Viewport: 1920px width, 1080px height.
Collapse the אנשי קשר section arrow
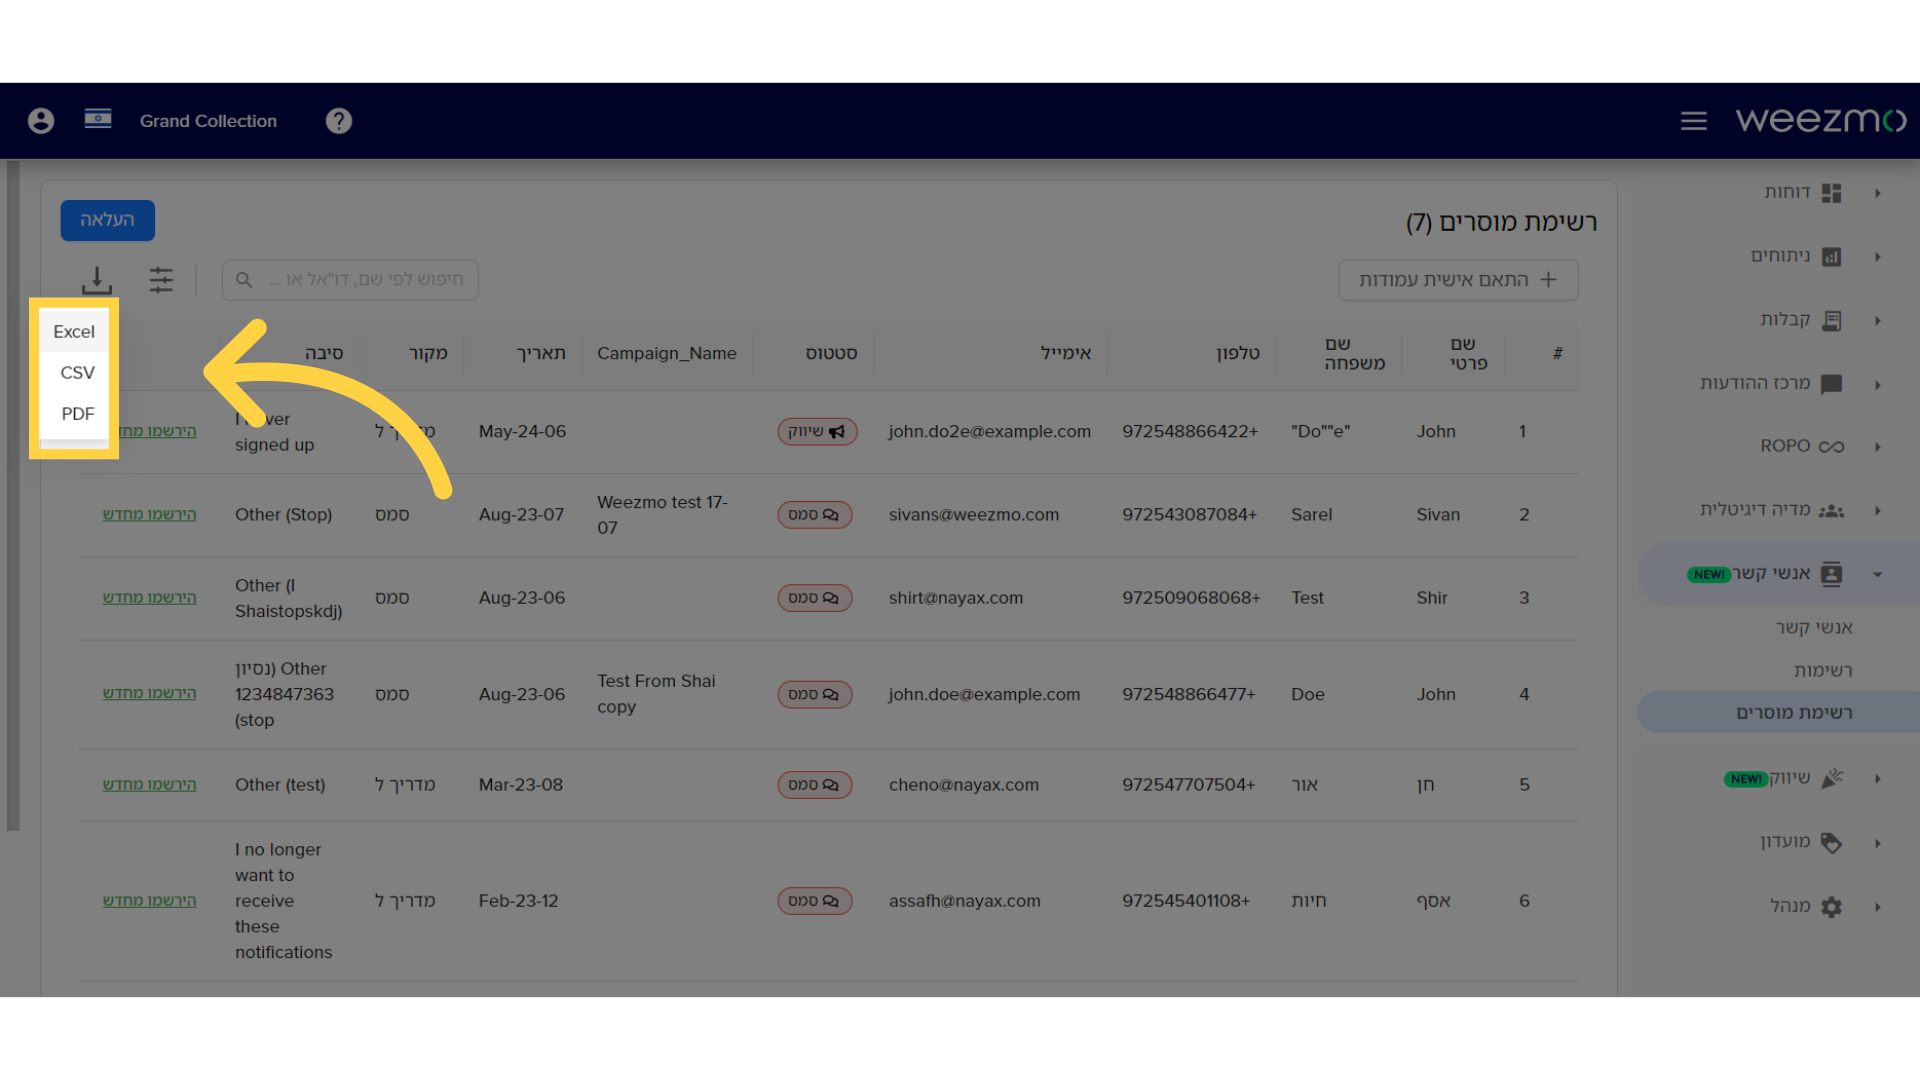tap(1878, 575)
